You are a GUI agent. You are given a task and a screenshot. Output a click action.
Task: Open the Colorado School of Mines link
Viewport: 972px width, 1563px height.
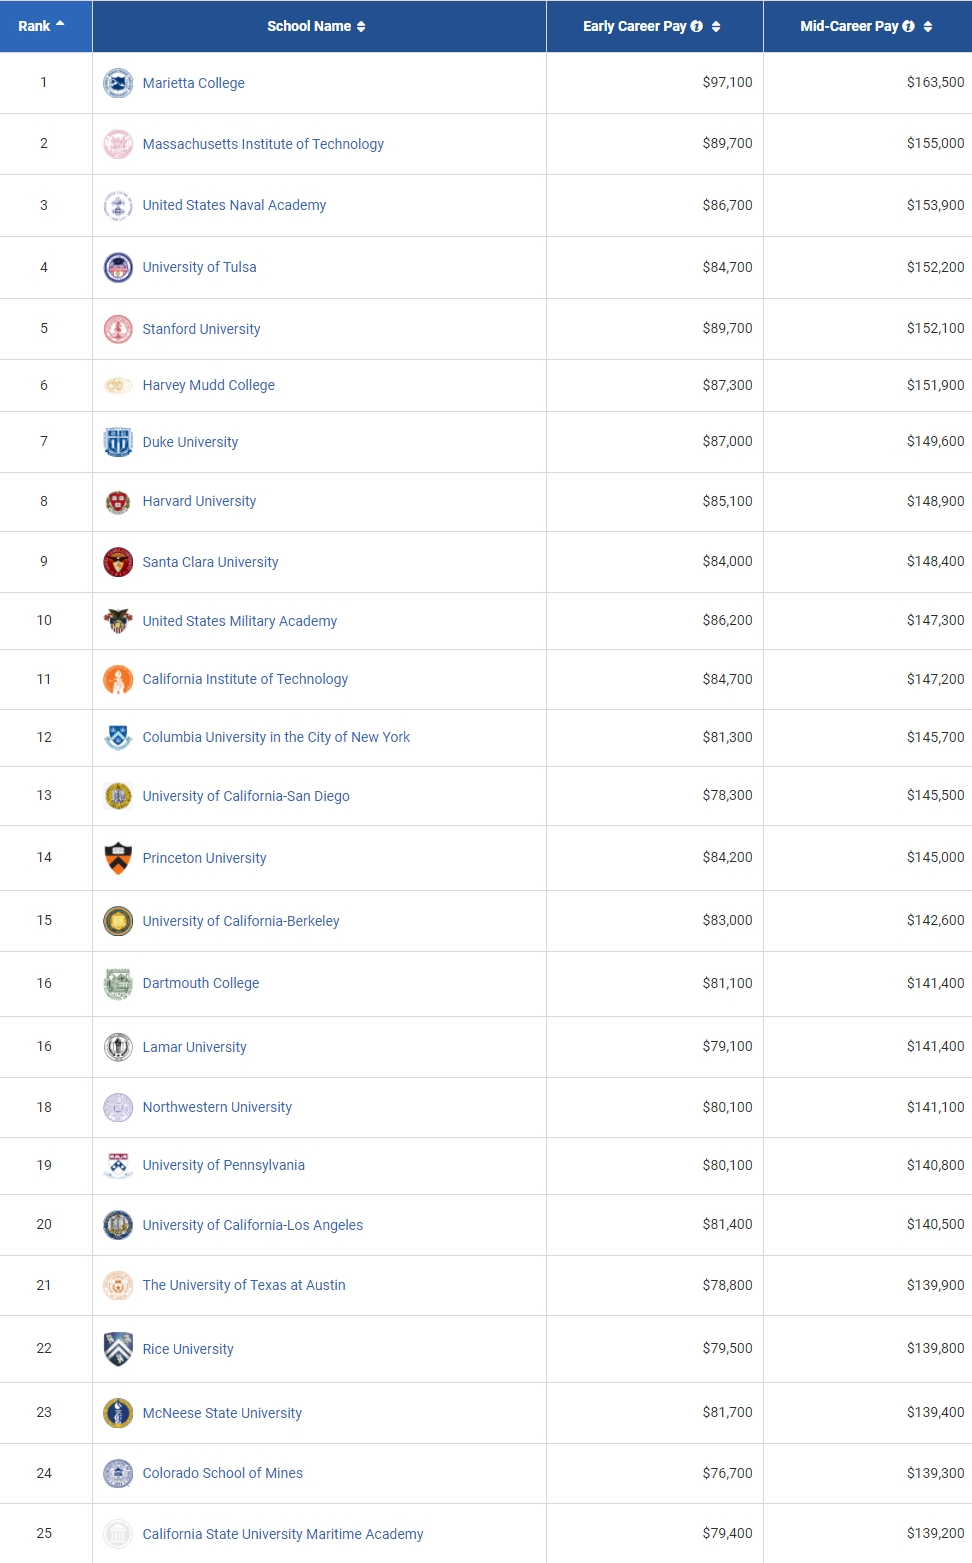(x=222, y=1473)
